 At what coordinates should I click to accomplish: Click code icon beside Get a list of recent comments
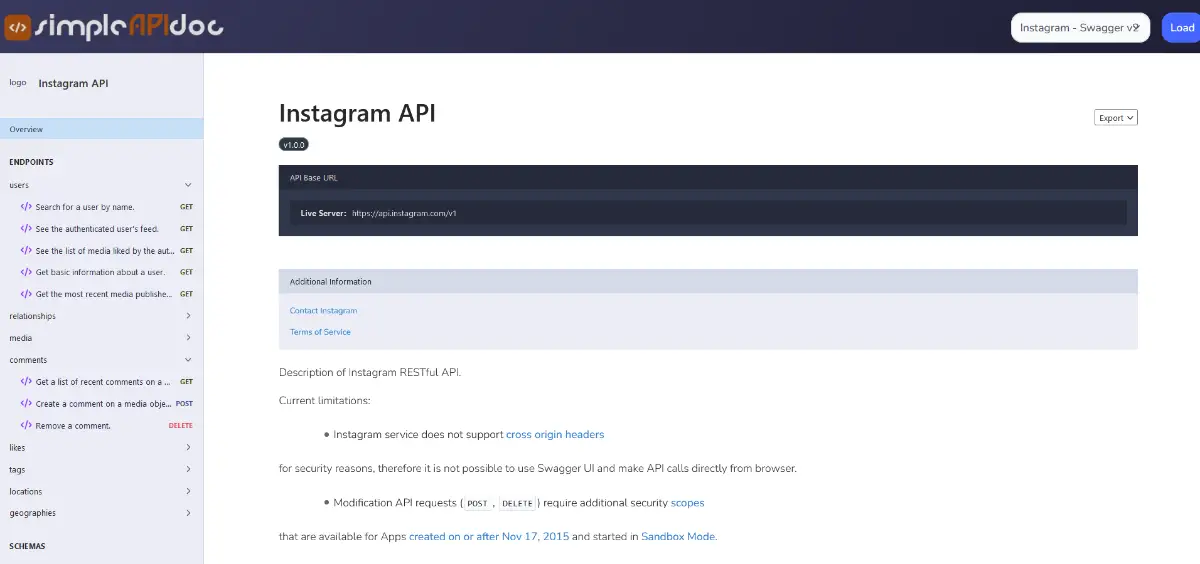26,382
